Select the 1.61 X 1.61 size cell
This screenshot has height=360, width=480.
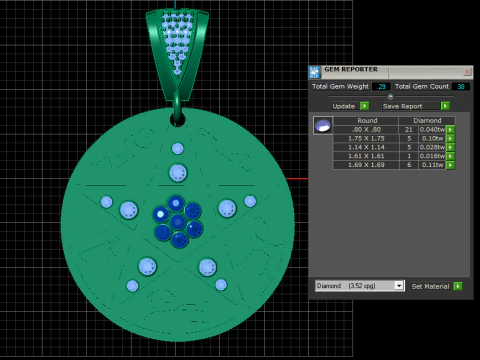point(366,156)
